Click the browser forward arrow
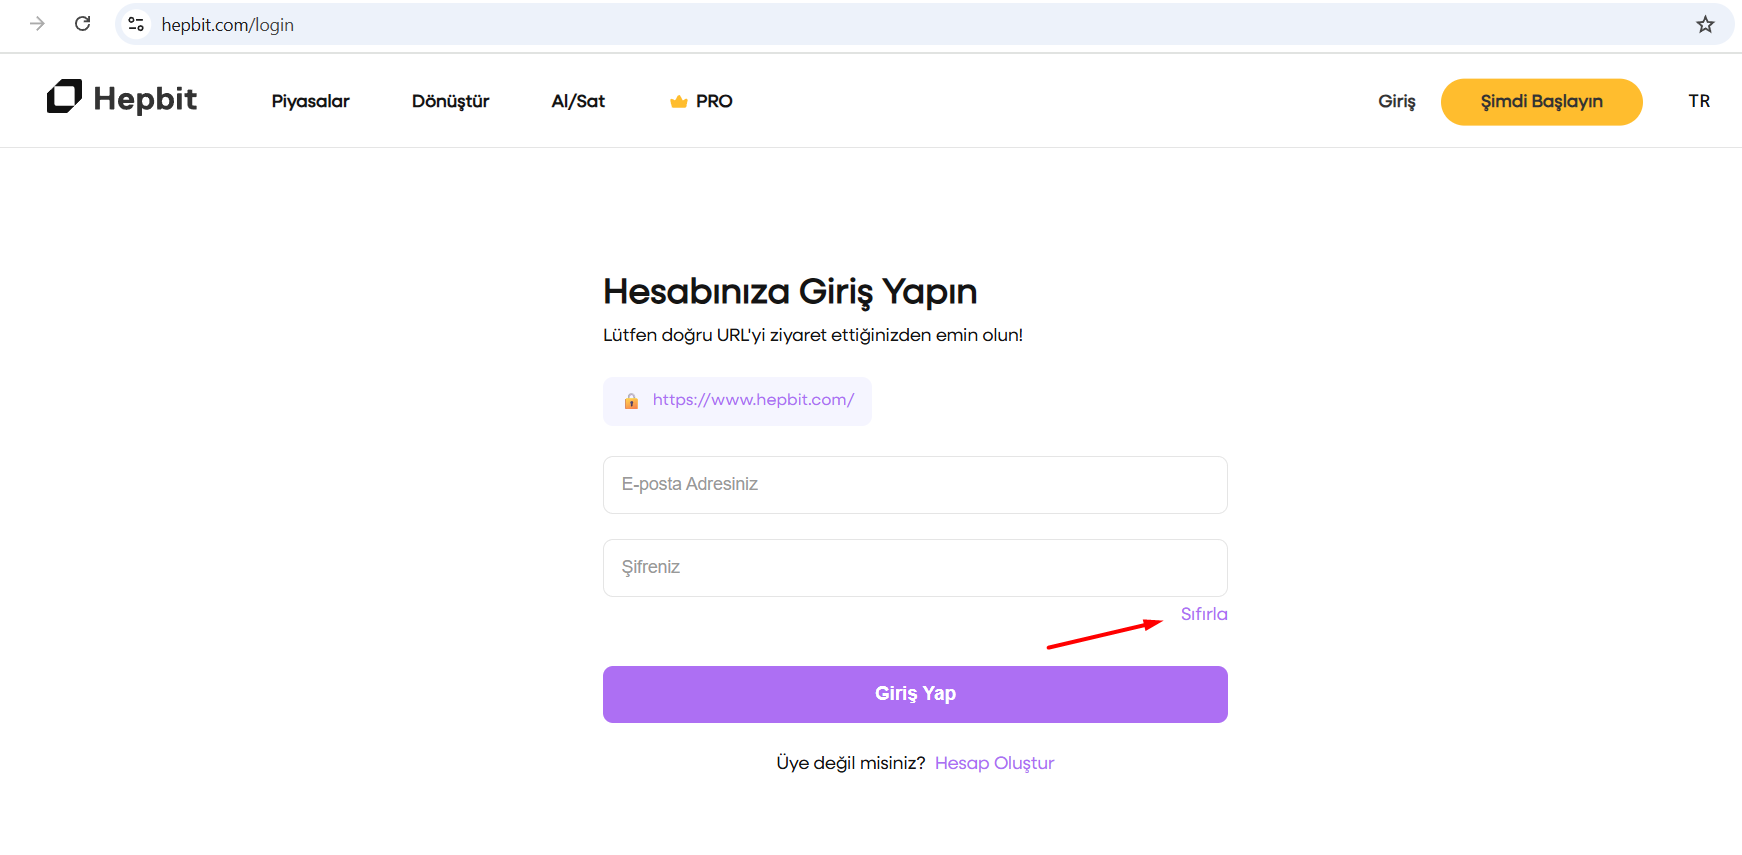Screen dimensions: 1742x855 (37, 24)
